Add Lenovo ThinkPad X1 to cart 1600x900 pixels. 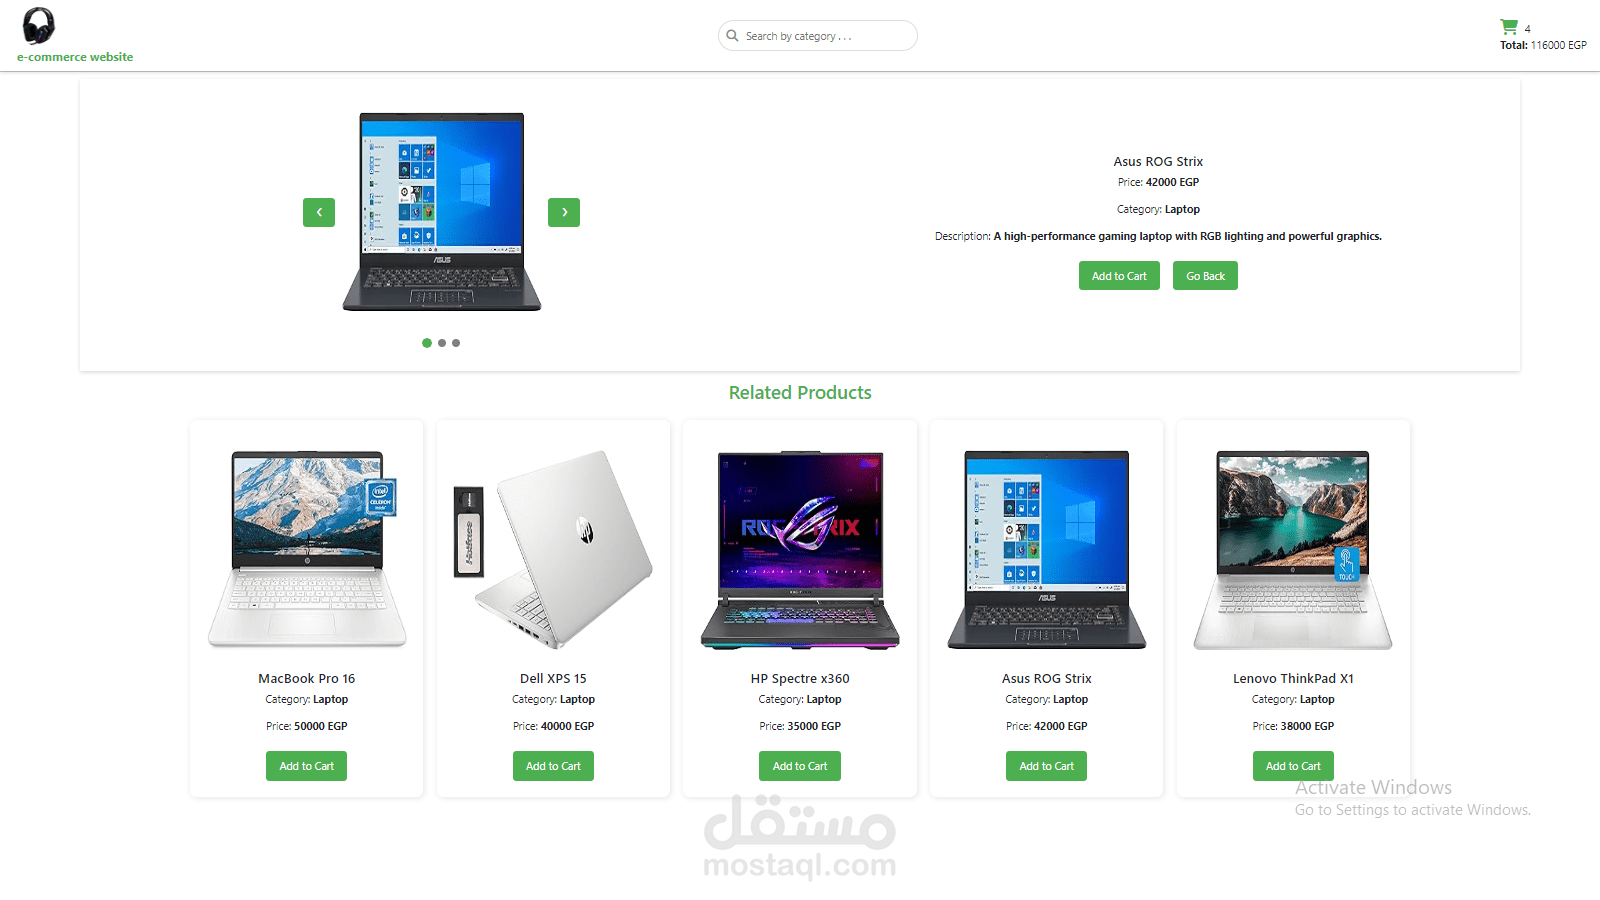click(1293, 766)
